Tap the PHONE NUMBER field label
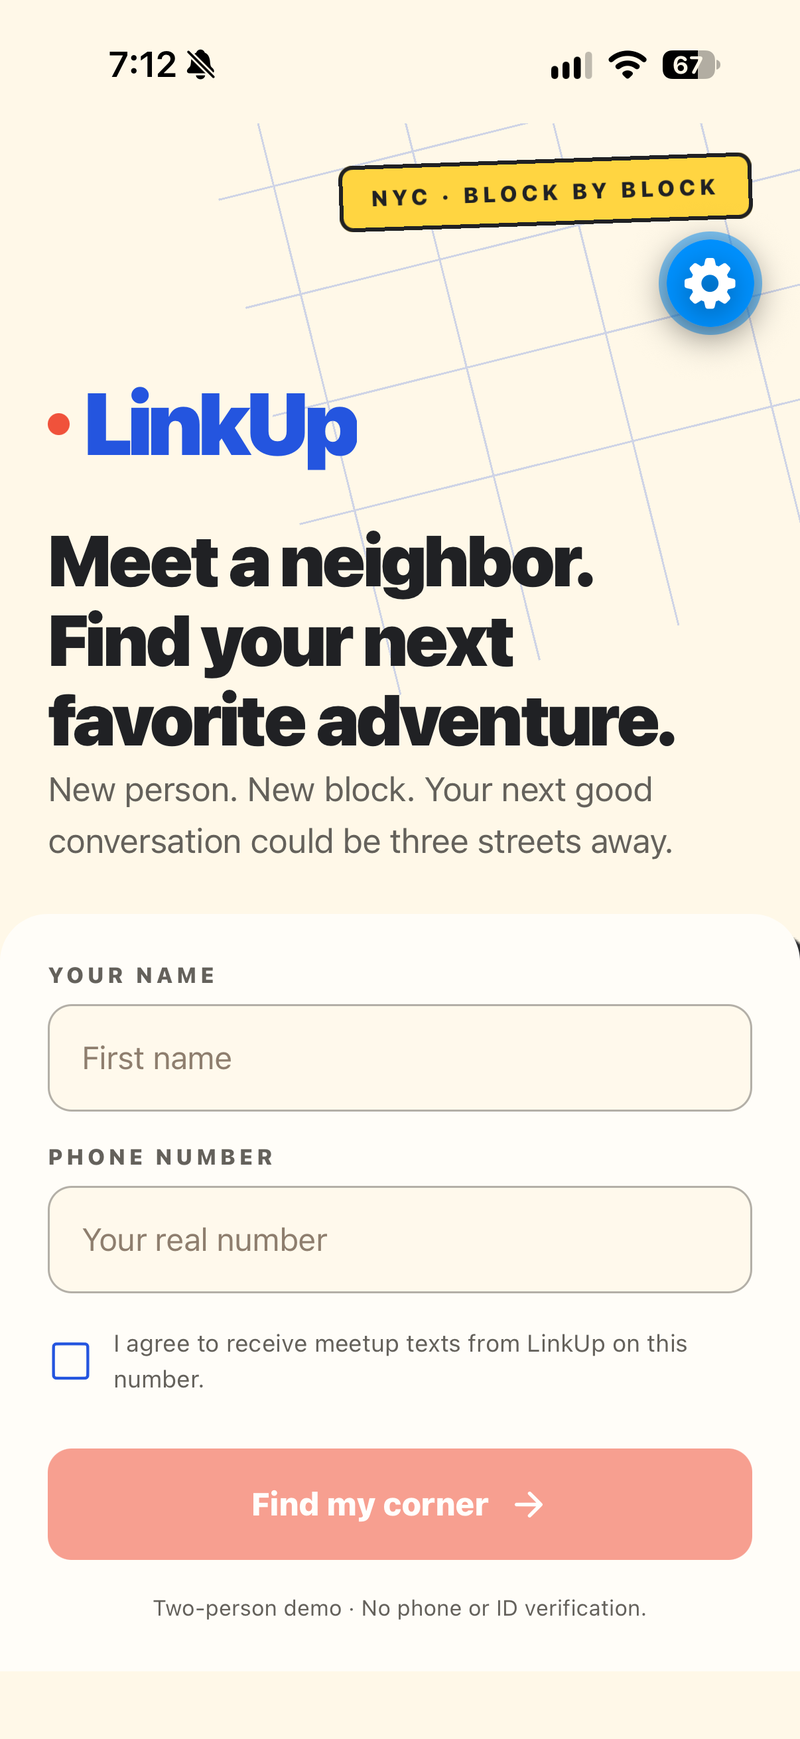 pyautogui.click(x=161, y=1157)
